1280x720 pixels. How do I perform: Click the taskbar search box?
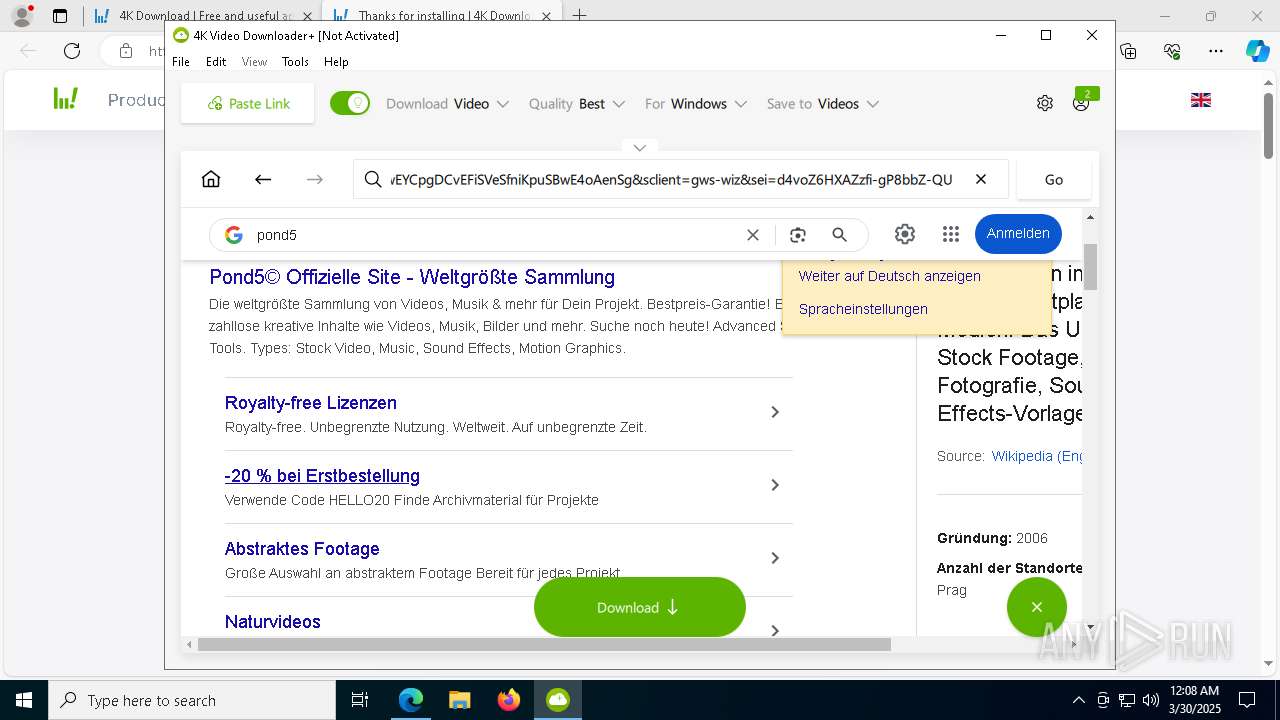click(192, 700)
